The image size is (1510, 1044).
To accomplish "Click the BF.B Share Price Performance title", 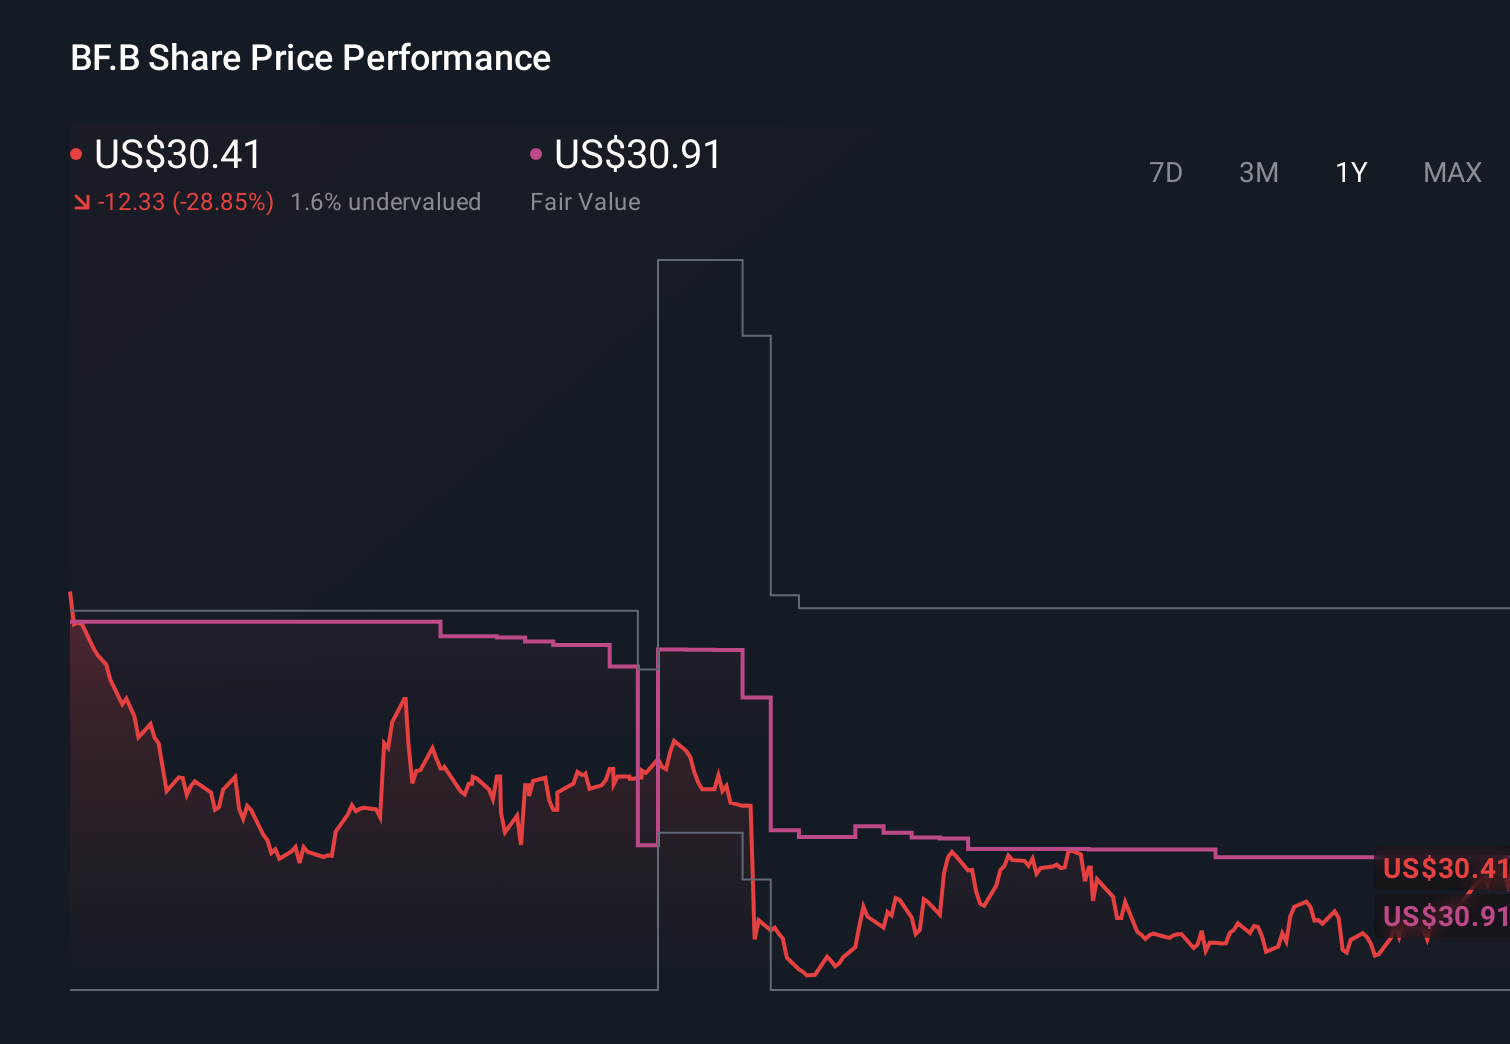I will pos(309,58).
